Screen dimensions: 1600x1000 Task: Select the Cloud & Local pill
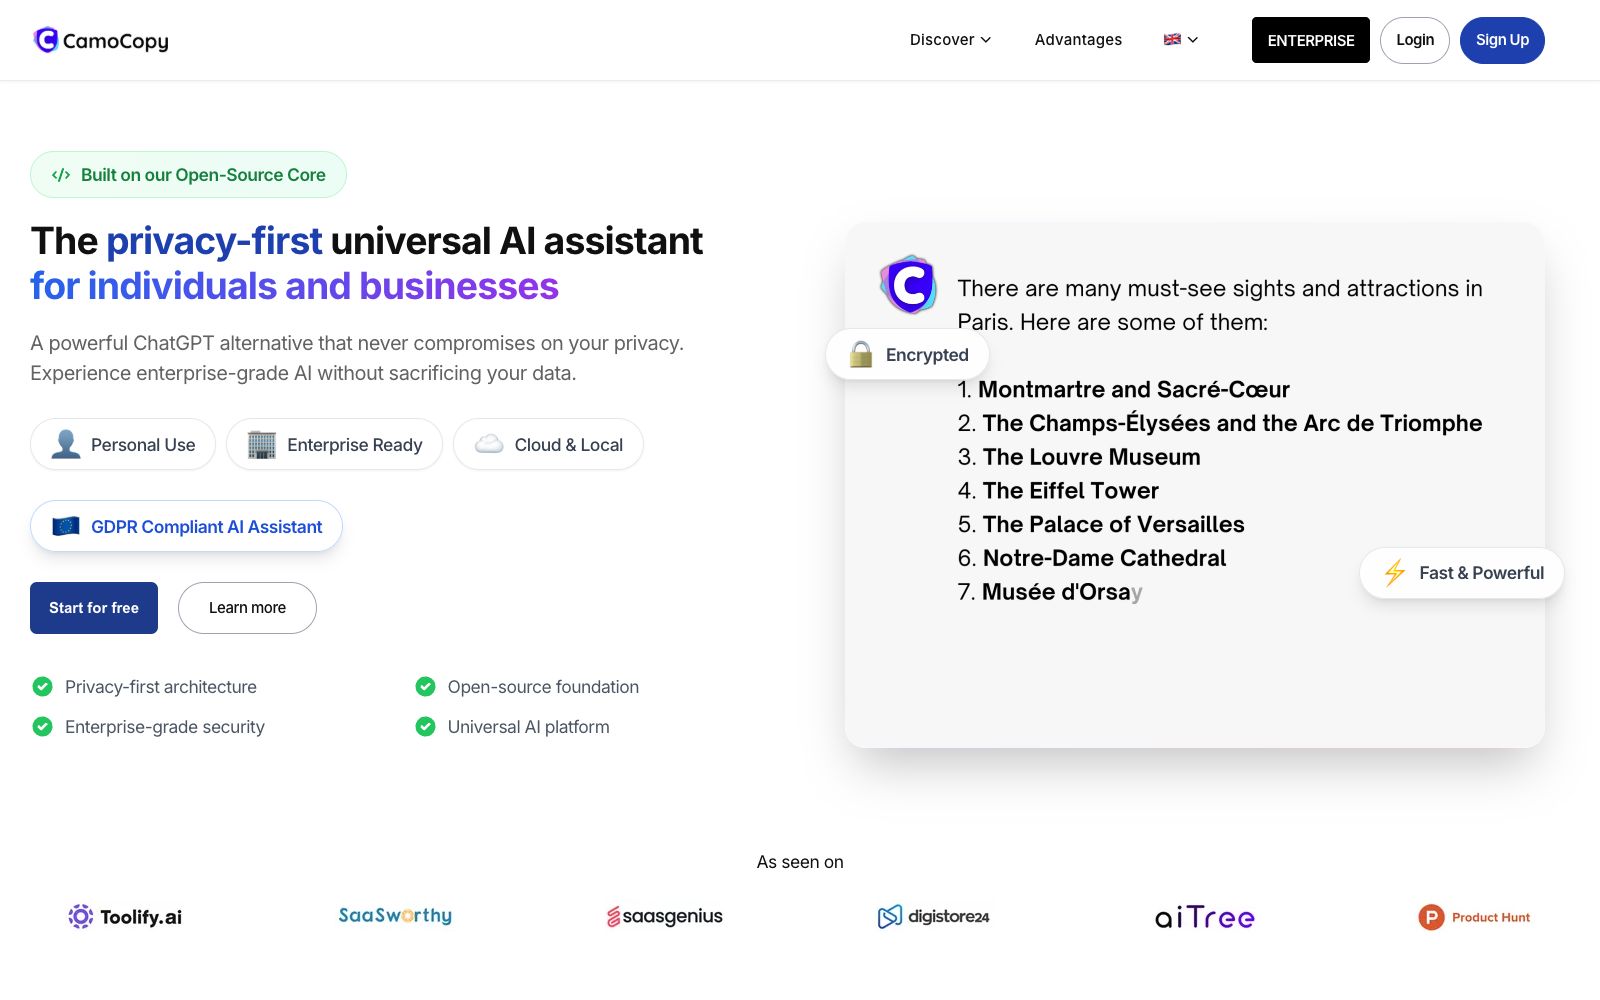[548, 444]
